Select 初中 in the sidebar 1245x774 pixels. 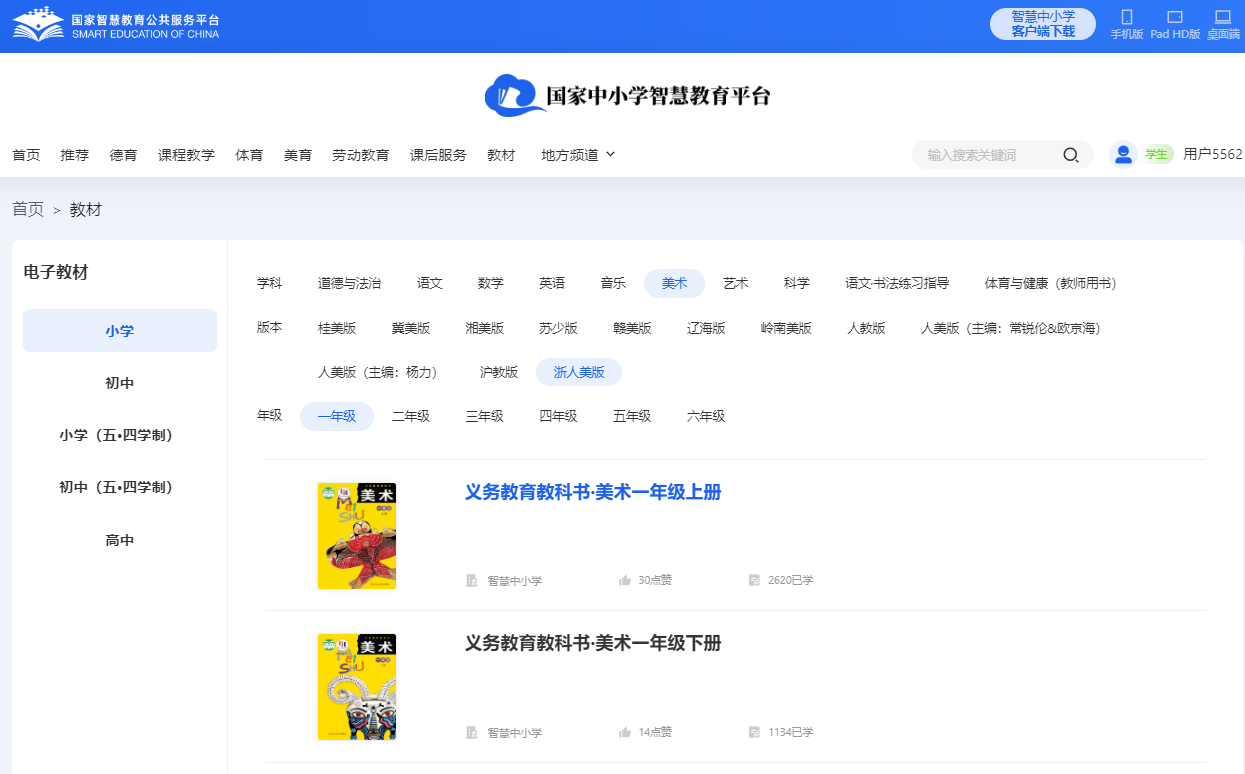120,383
